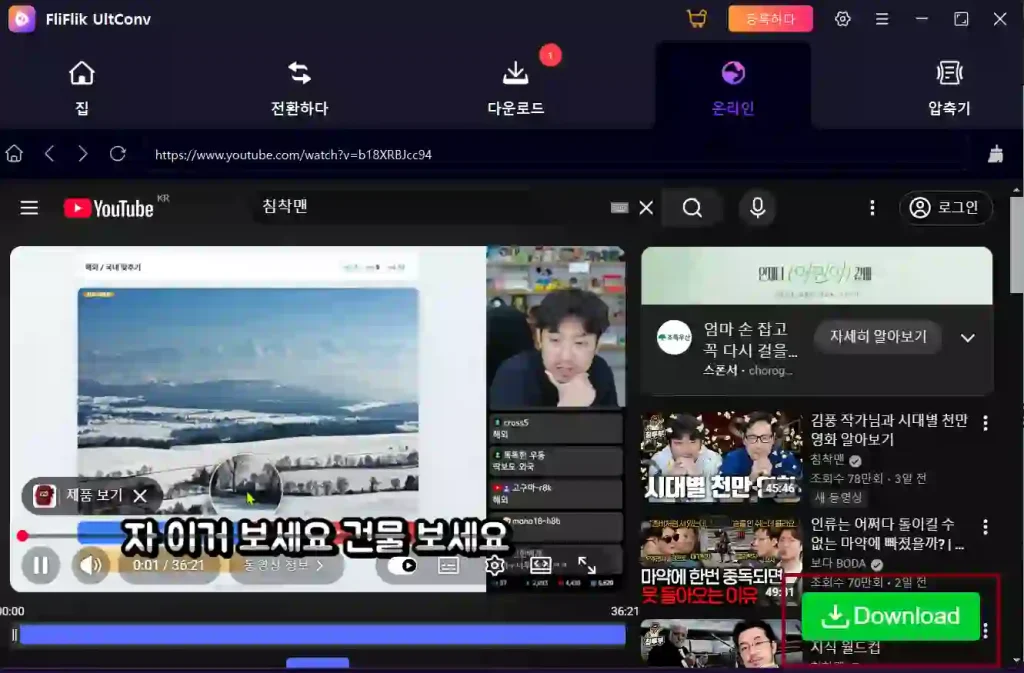Click the 로그인 sign-in button
1024x673 pixels.
(x=945, y=208)
